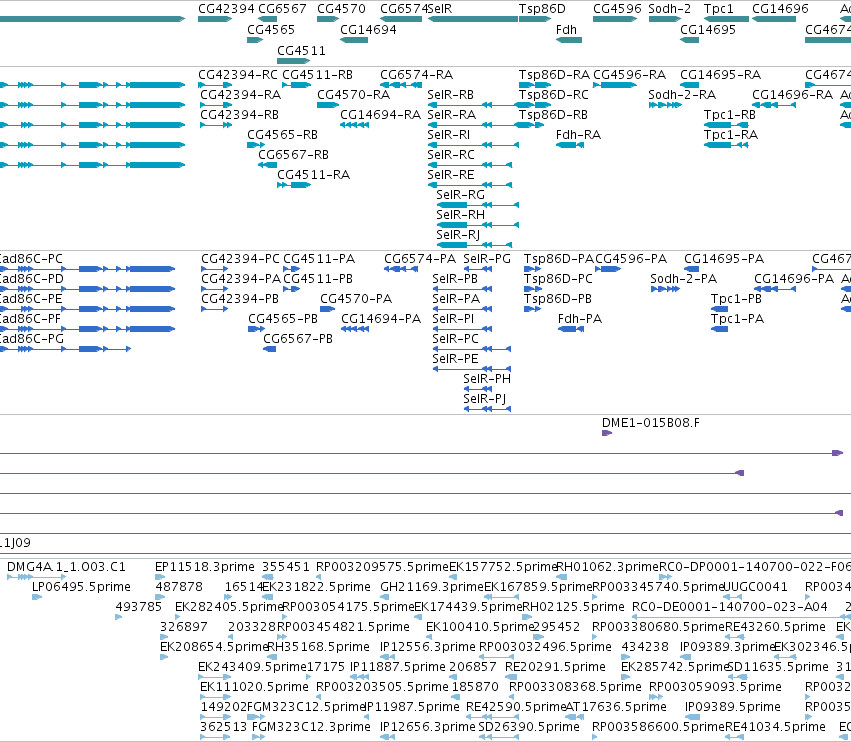Click EST label 'EK111020.5prime'
The height and width of the screenshot is (742, 851).
[254, 687]
